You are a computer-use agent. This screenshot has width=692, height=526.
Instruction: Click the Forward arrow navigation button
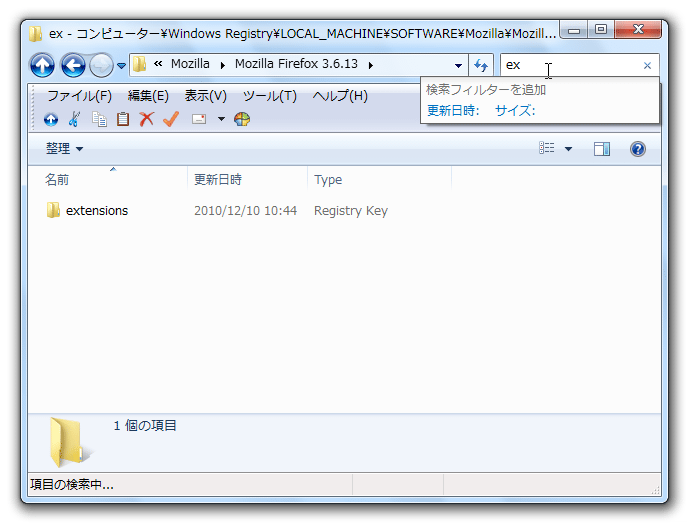click(101, 65)
